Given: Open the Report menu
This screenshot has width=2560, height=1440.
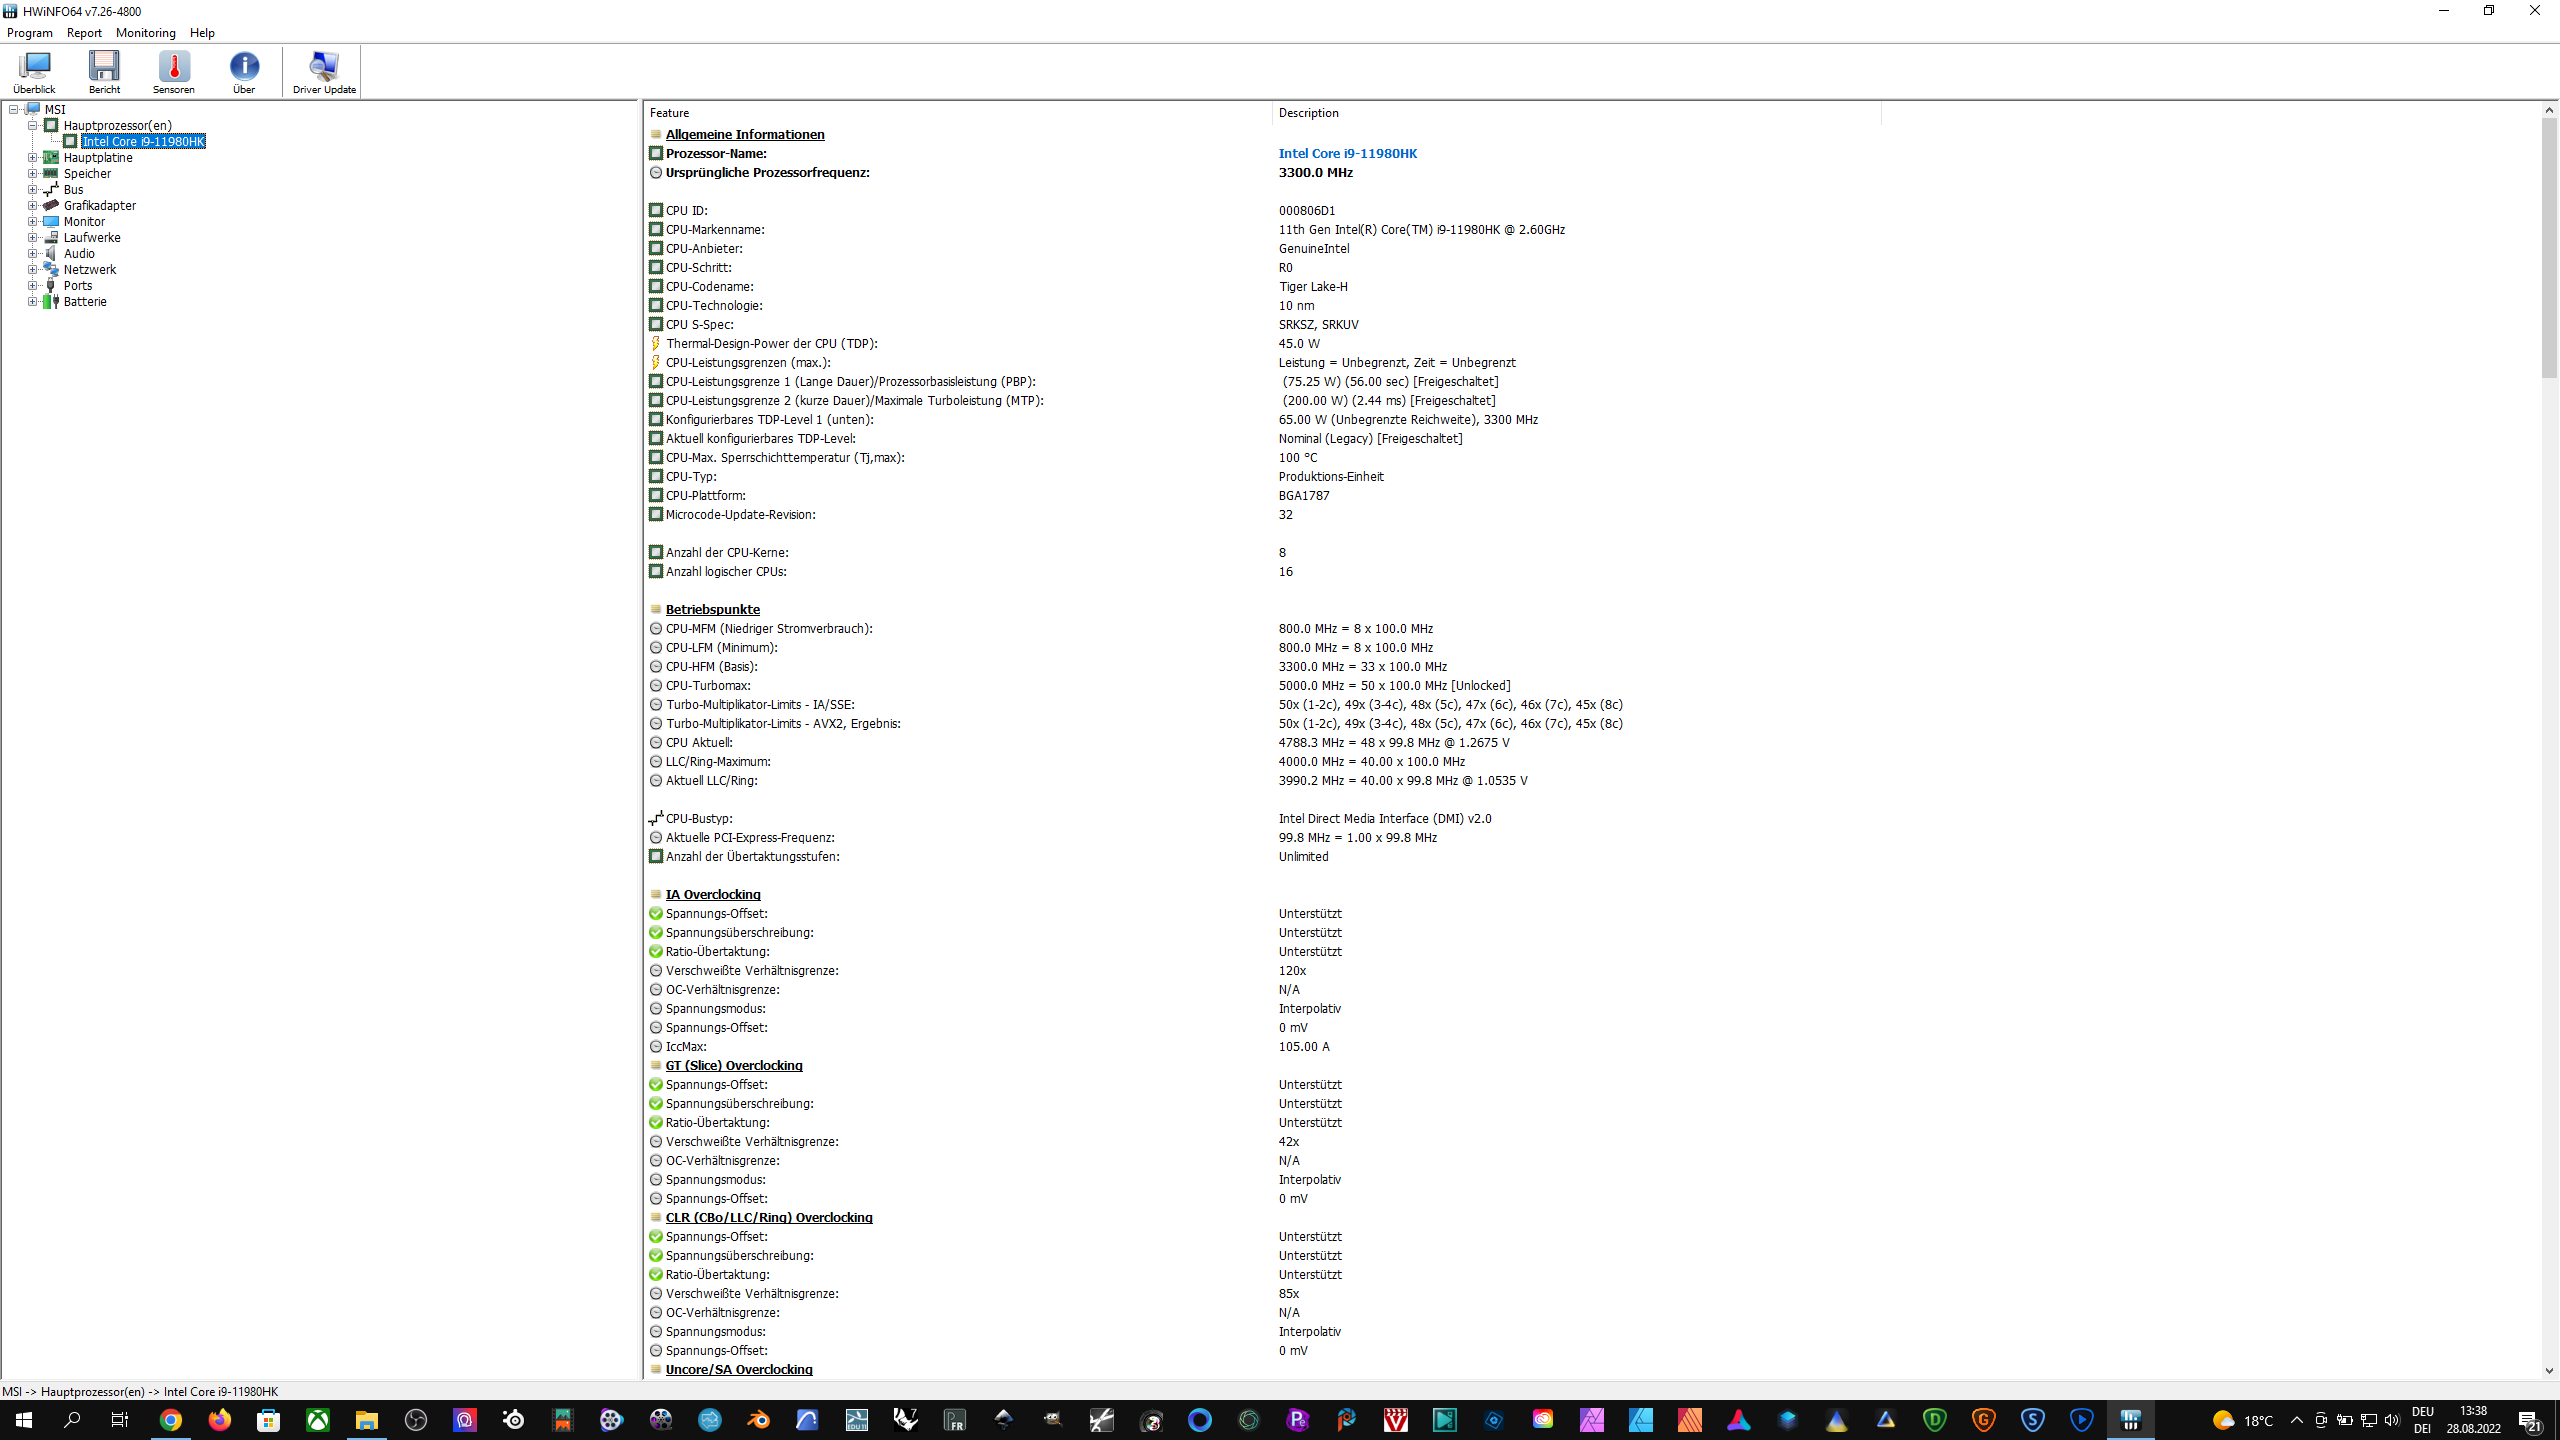Looking at the screenshot, I should tap(84, 33).
